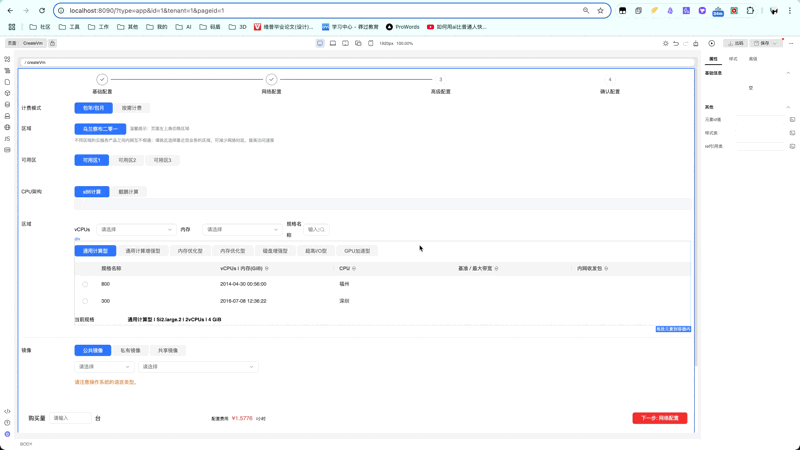Switch to the 通用计算增强型 tab
The height and width of the screenshot is (450, 800).
coord(143,251)
